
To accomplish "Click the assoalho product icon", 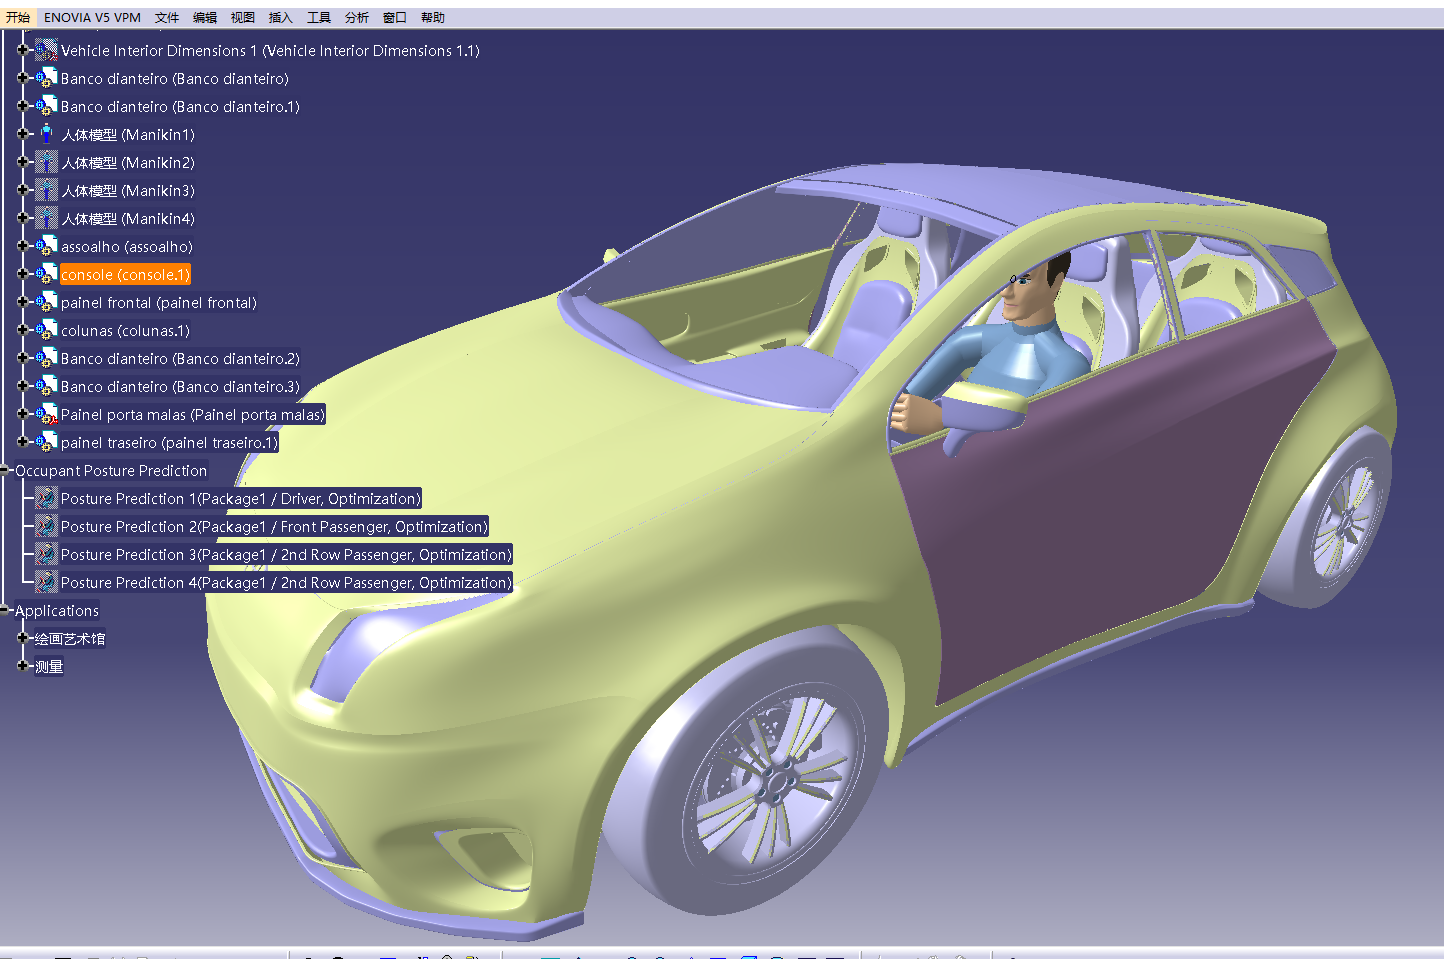I will [x=46, y=246].
